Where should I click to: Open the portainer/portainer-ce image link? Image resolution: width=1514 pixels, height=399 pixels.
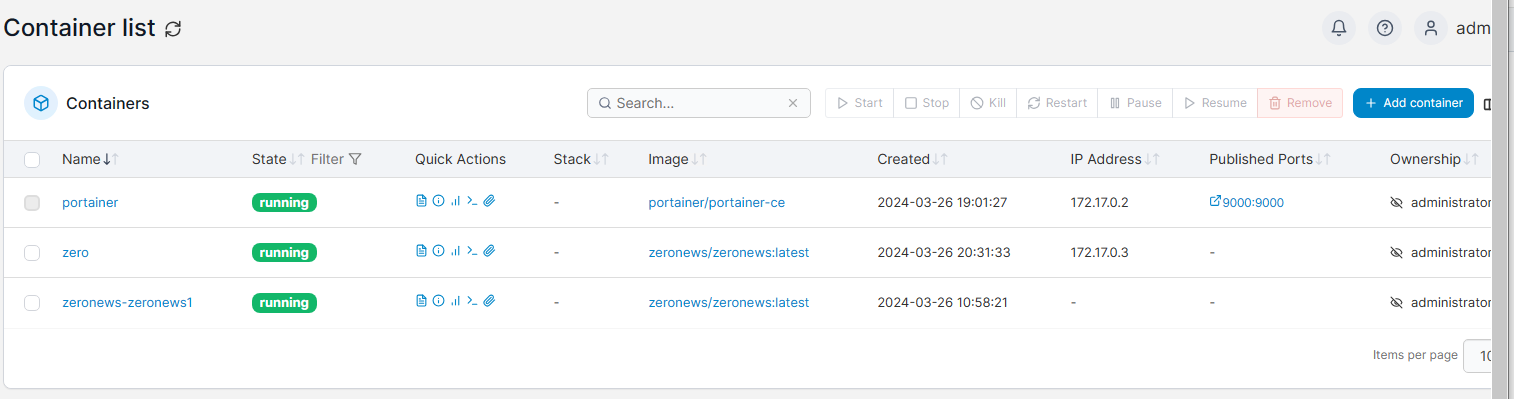[x=716, y=202]
